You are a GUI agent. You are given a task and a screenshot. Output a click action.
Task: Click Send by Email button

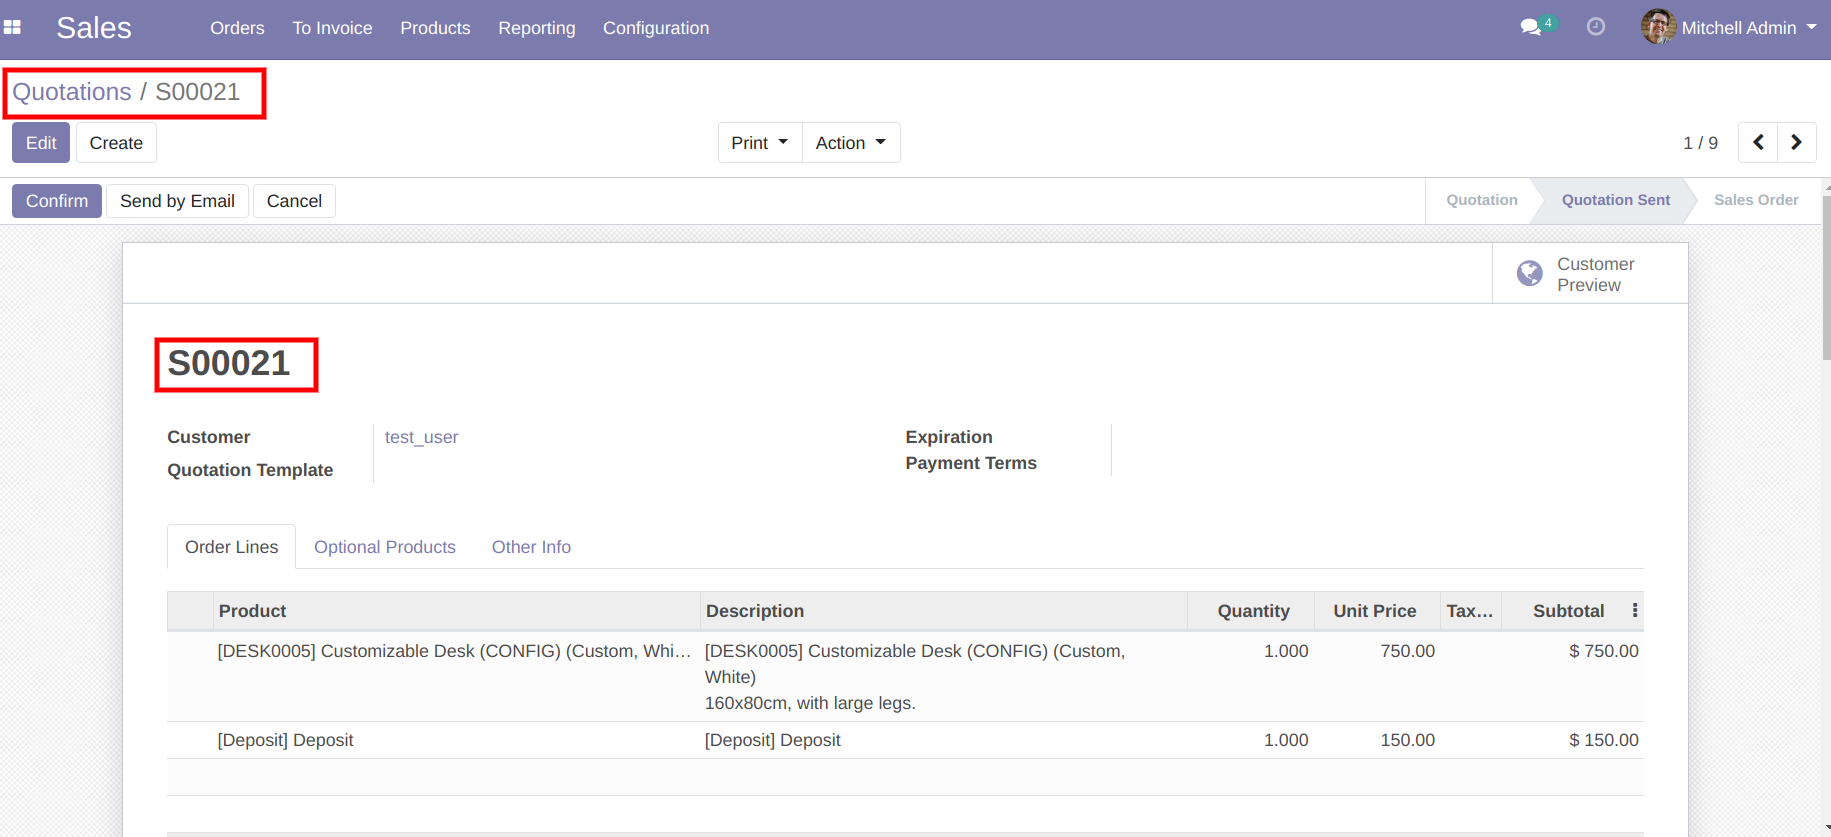177,201
